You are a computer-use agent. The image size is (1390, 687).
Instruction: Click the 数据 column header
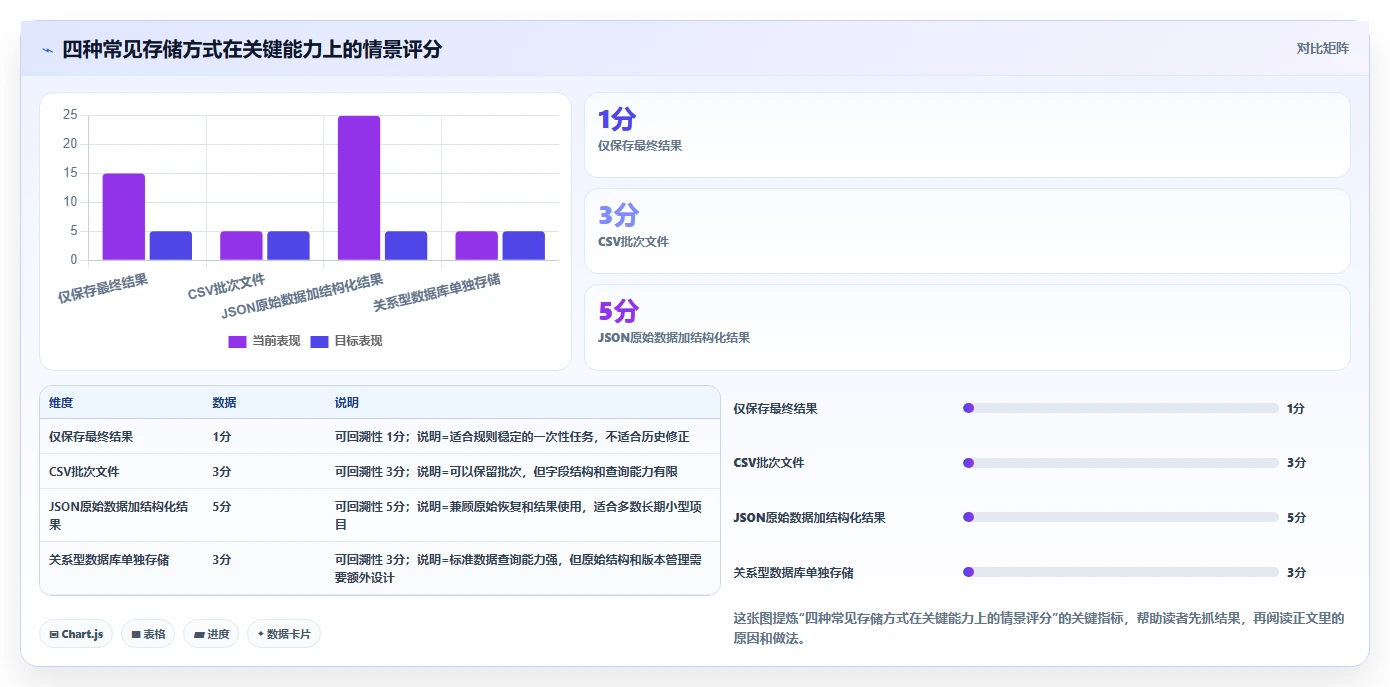[x=224, y=403]
